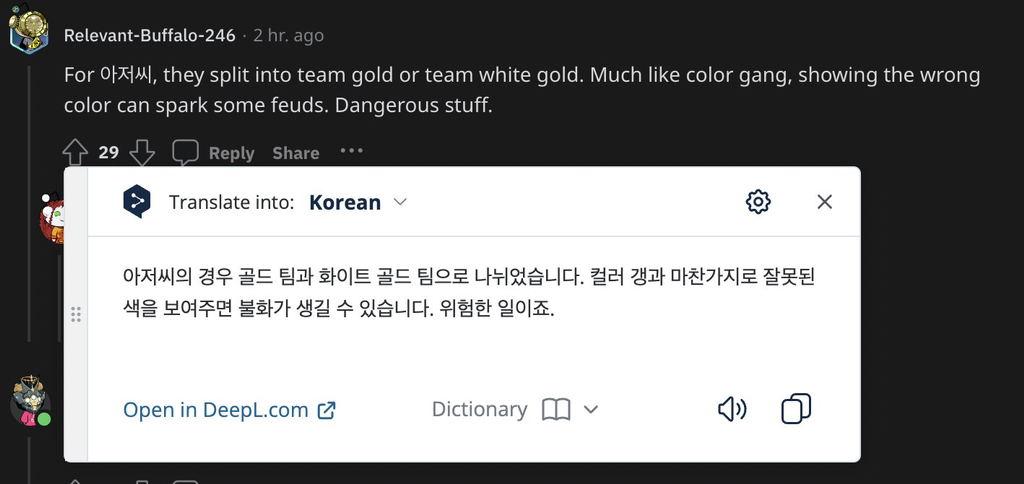Close the DeepL translation popup
1024x484 pixels.
click(x=825, y=202)
